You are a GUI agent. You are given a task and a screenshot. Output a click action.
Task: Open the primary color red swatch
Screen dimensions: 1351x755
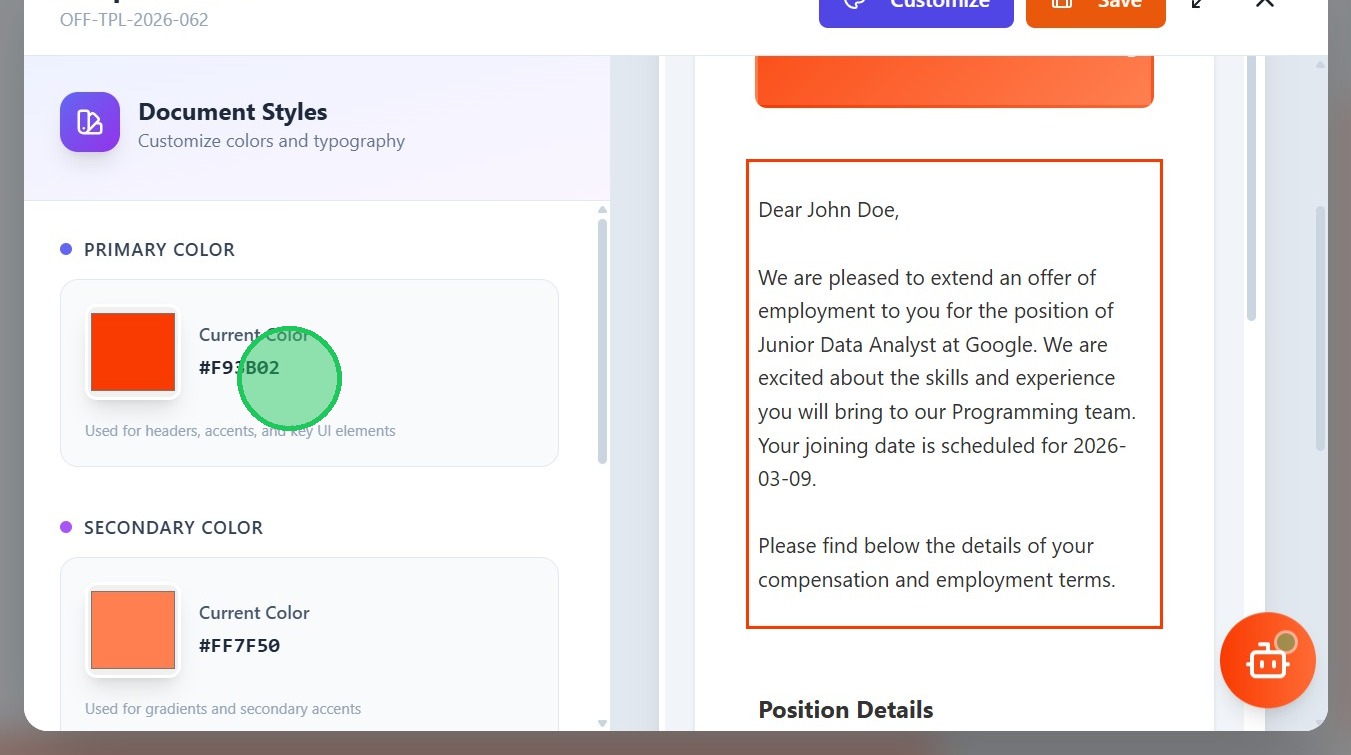[133, 352]
